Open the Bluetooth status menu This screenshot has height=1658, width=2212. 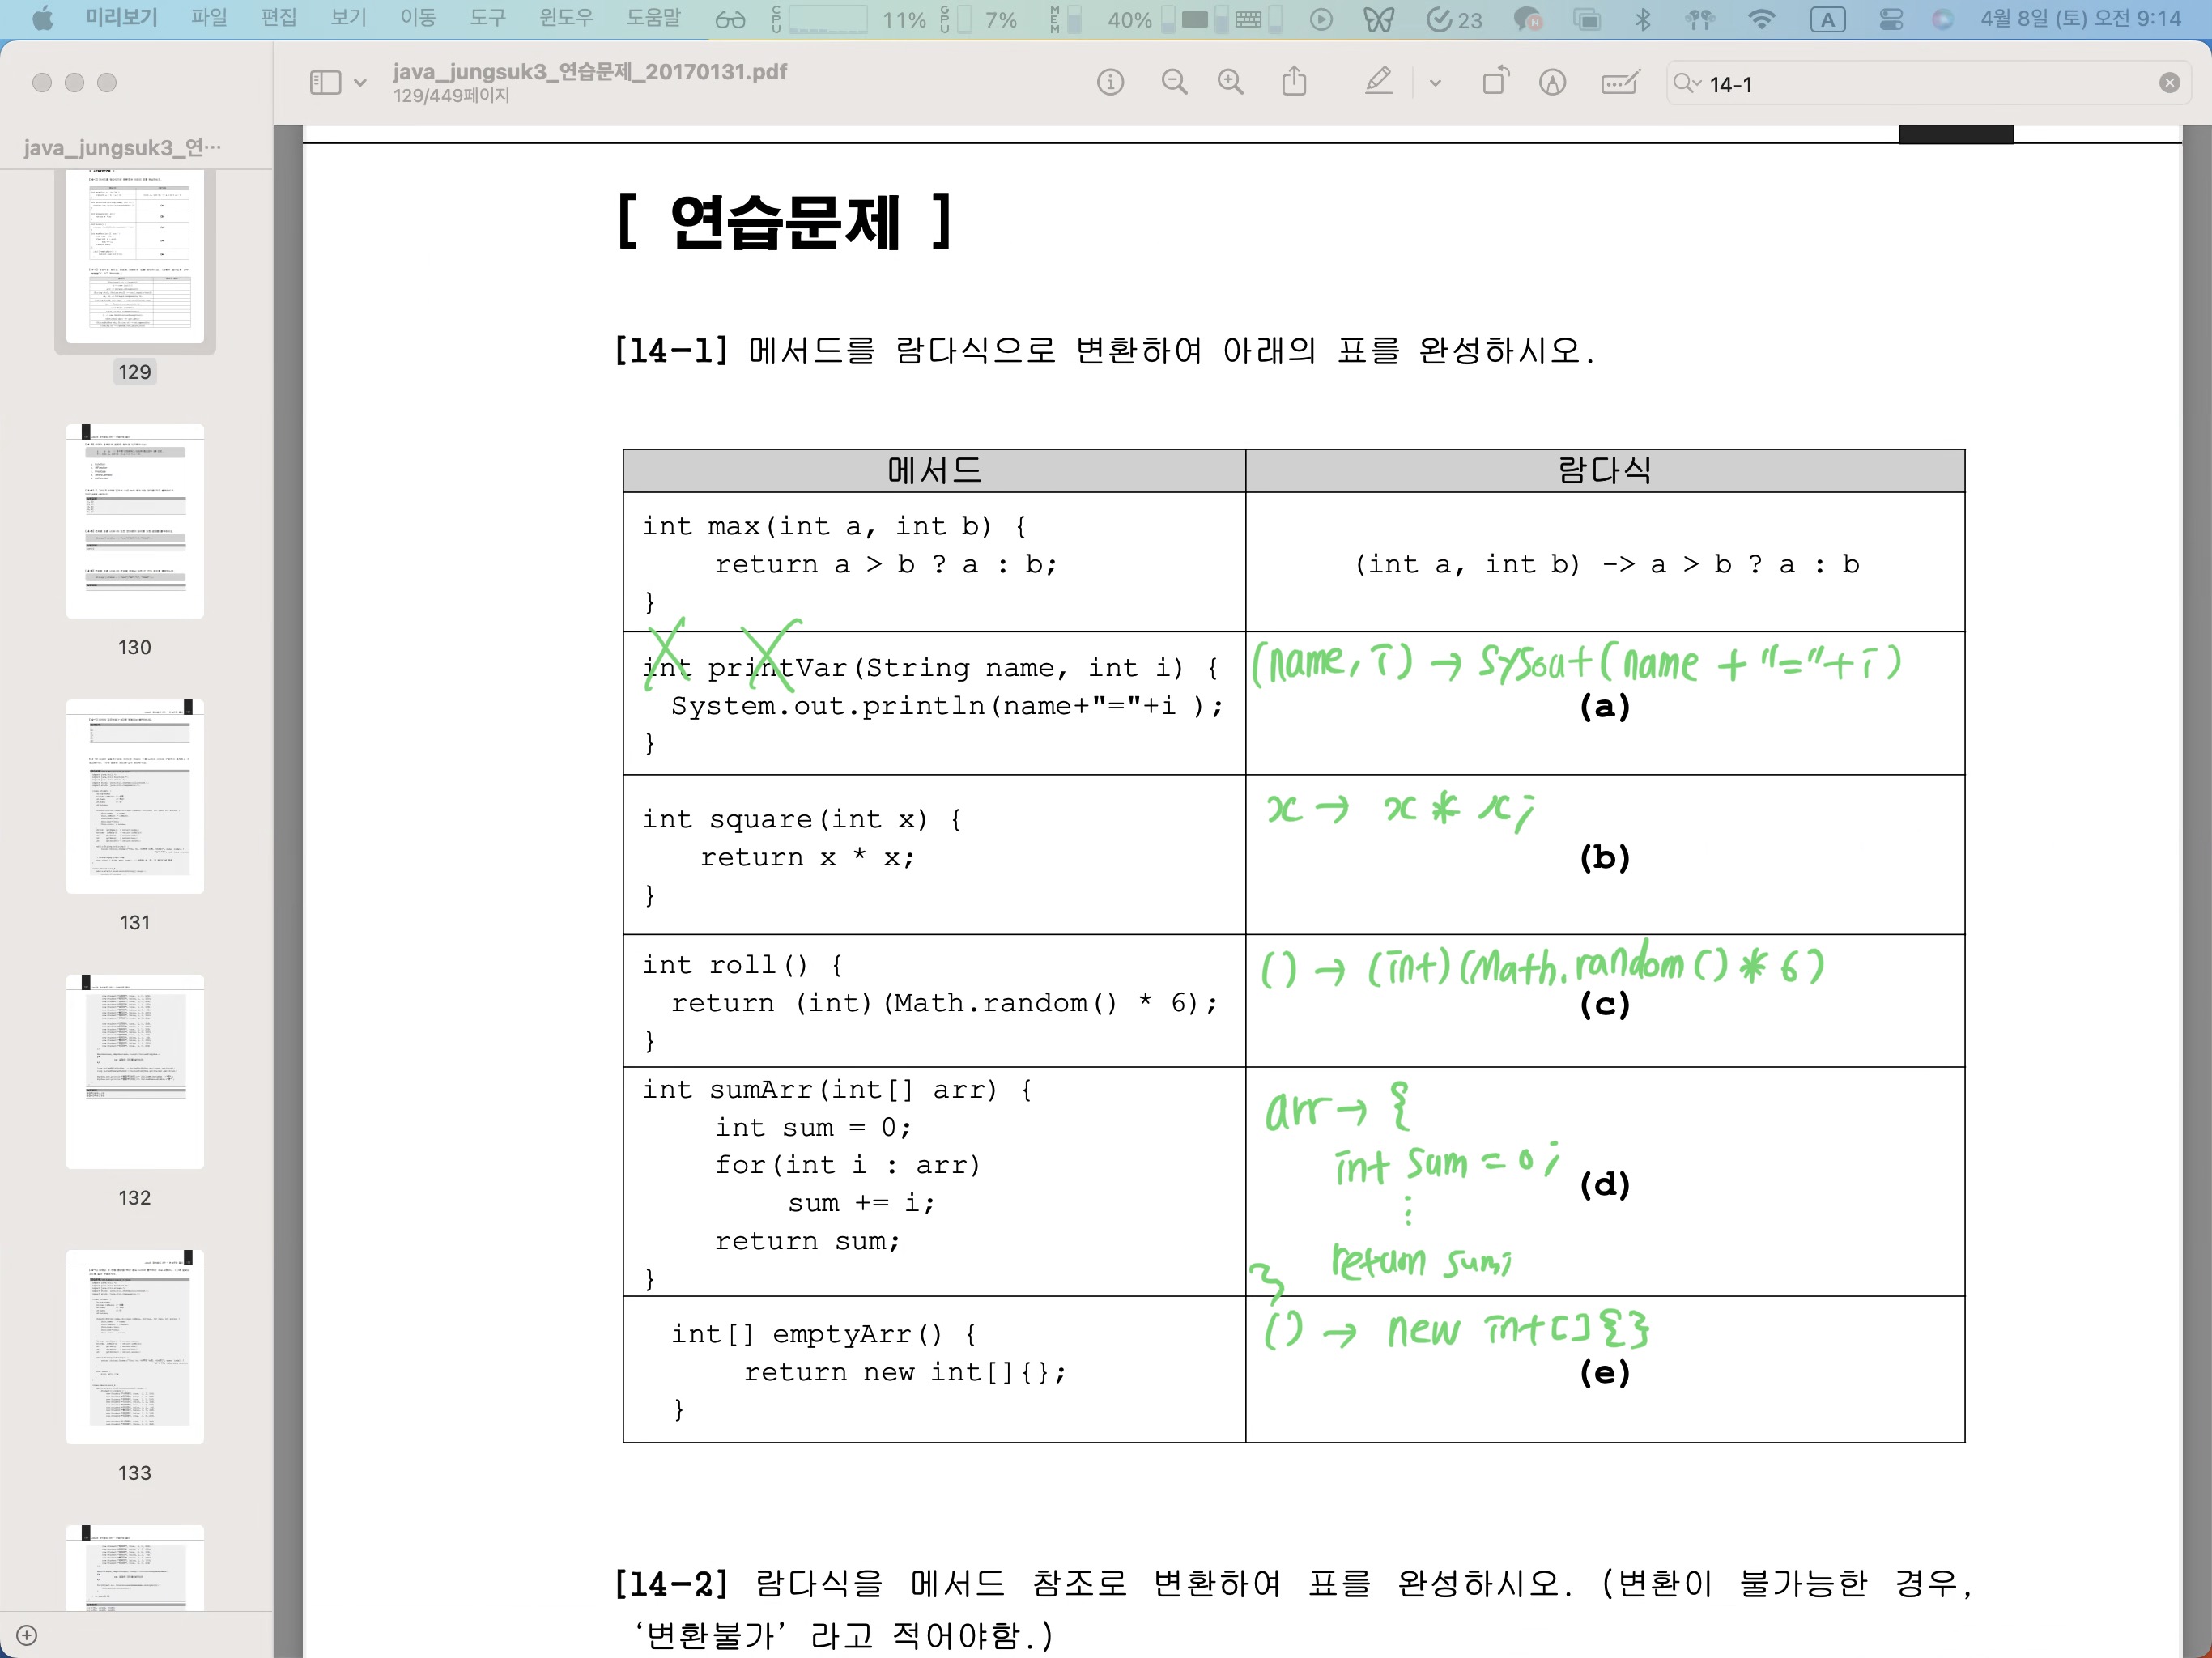pos(1642,19)
